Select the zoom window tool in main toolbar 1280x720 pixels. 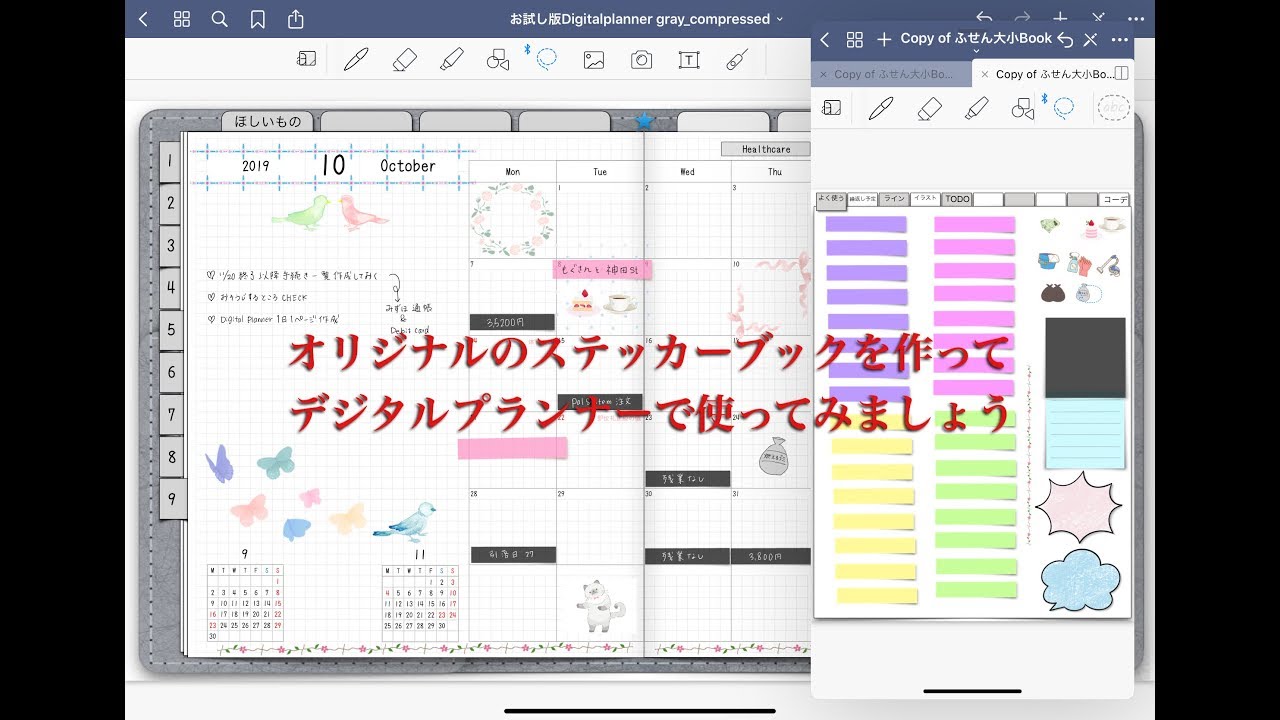(306, 59)
